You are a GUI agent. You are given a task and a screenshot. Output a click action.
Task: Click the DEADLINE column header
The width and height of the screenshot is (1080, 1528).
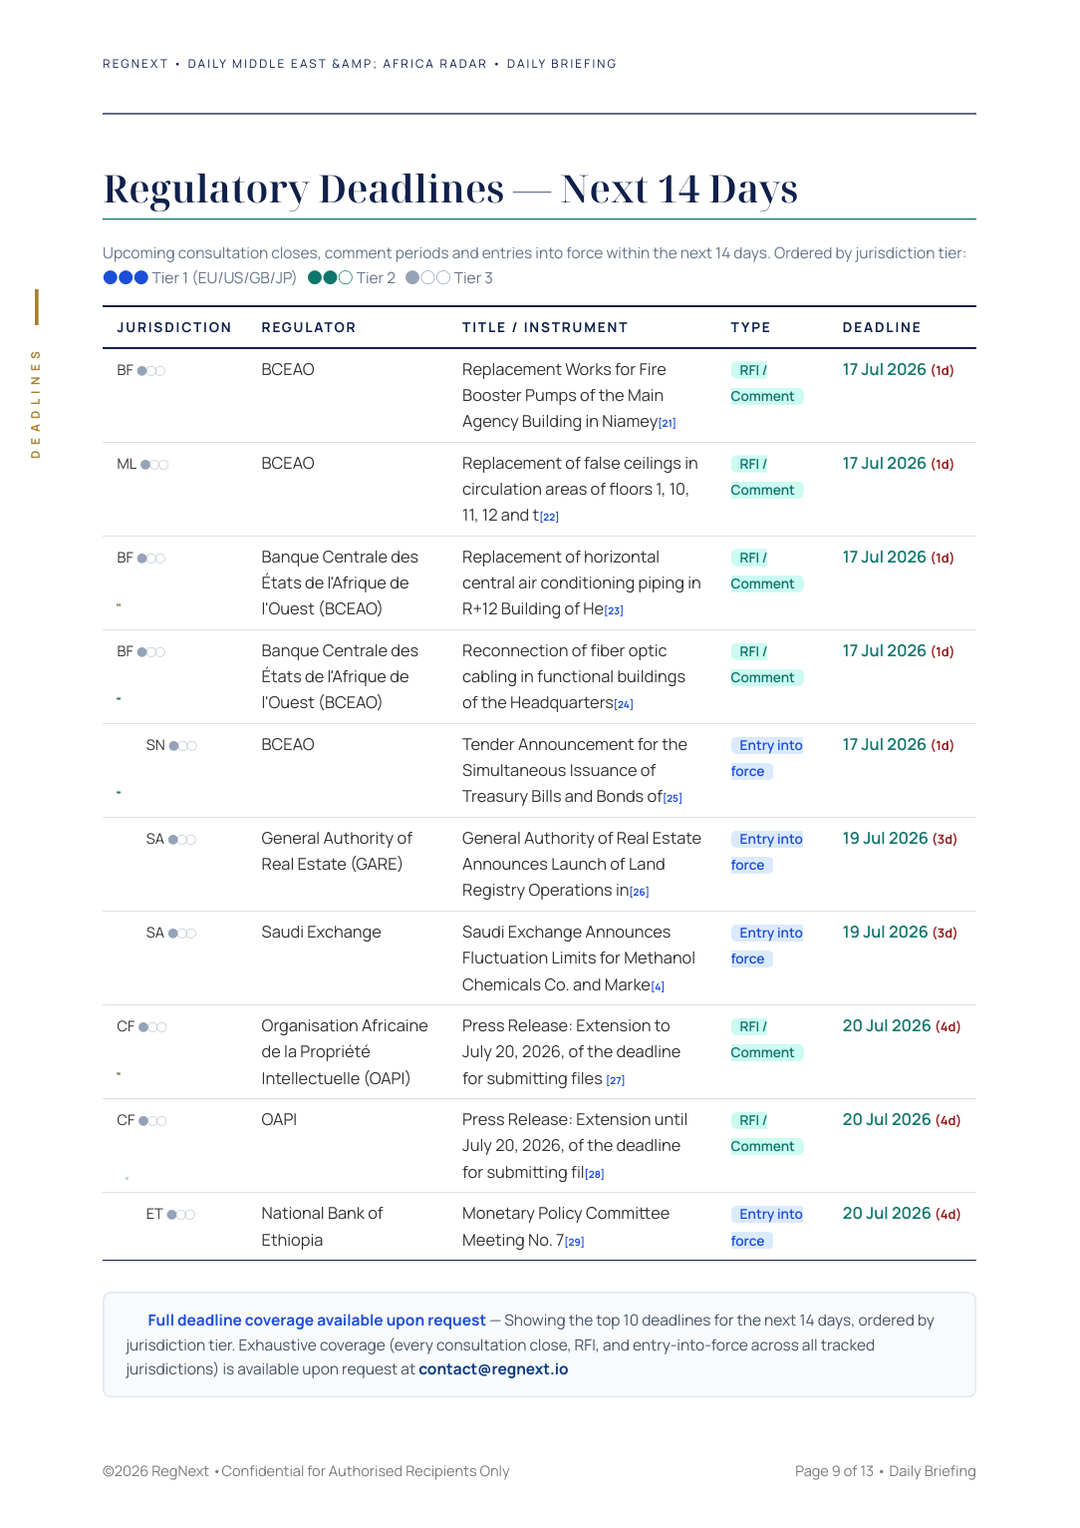coord(882,328)
